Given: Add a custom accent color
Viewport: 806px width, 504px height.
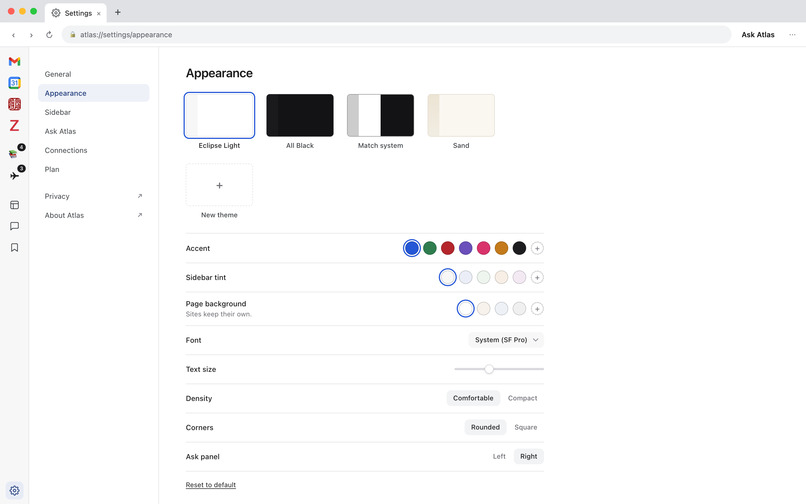Looking at the screenshot, I should [537, 248].
